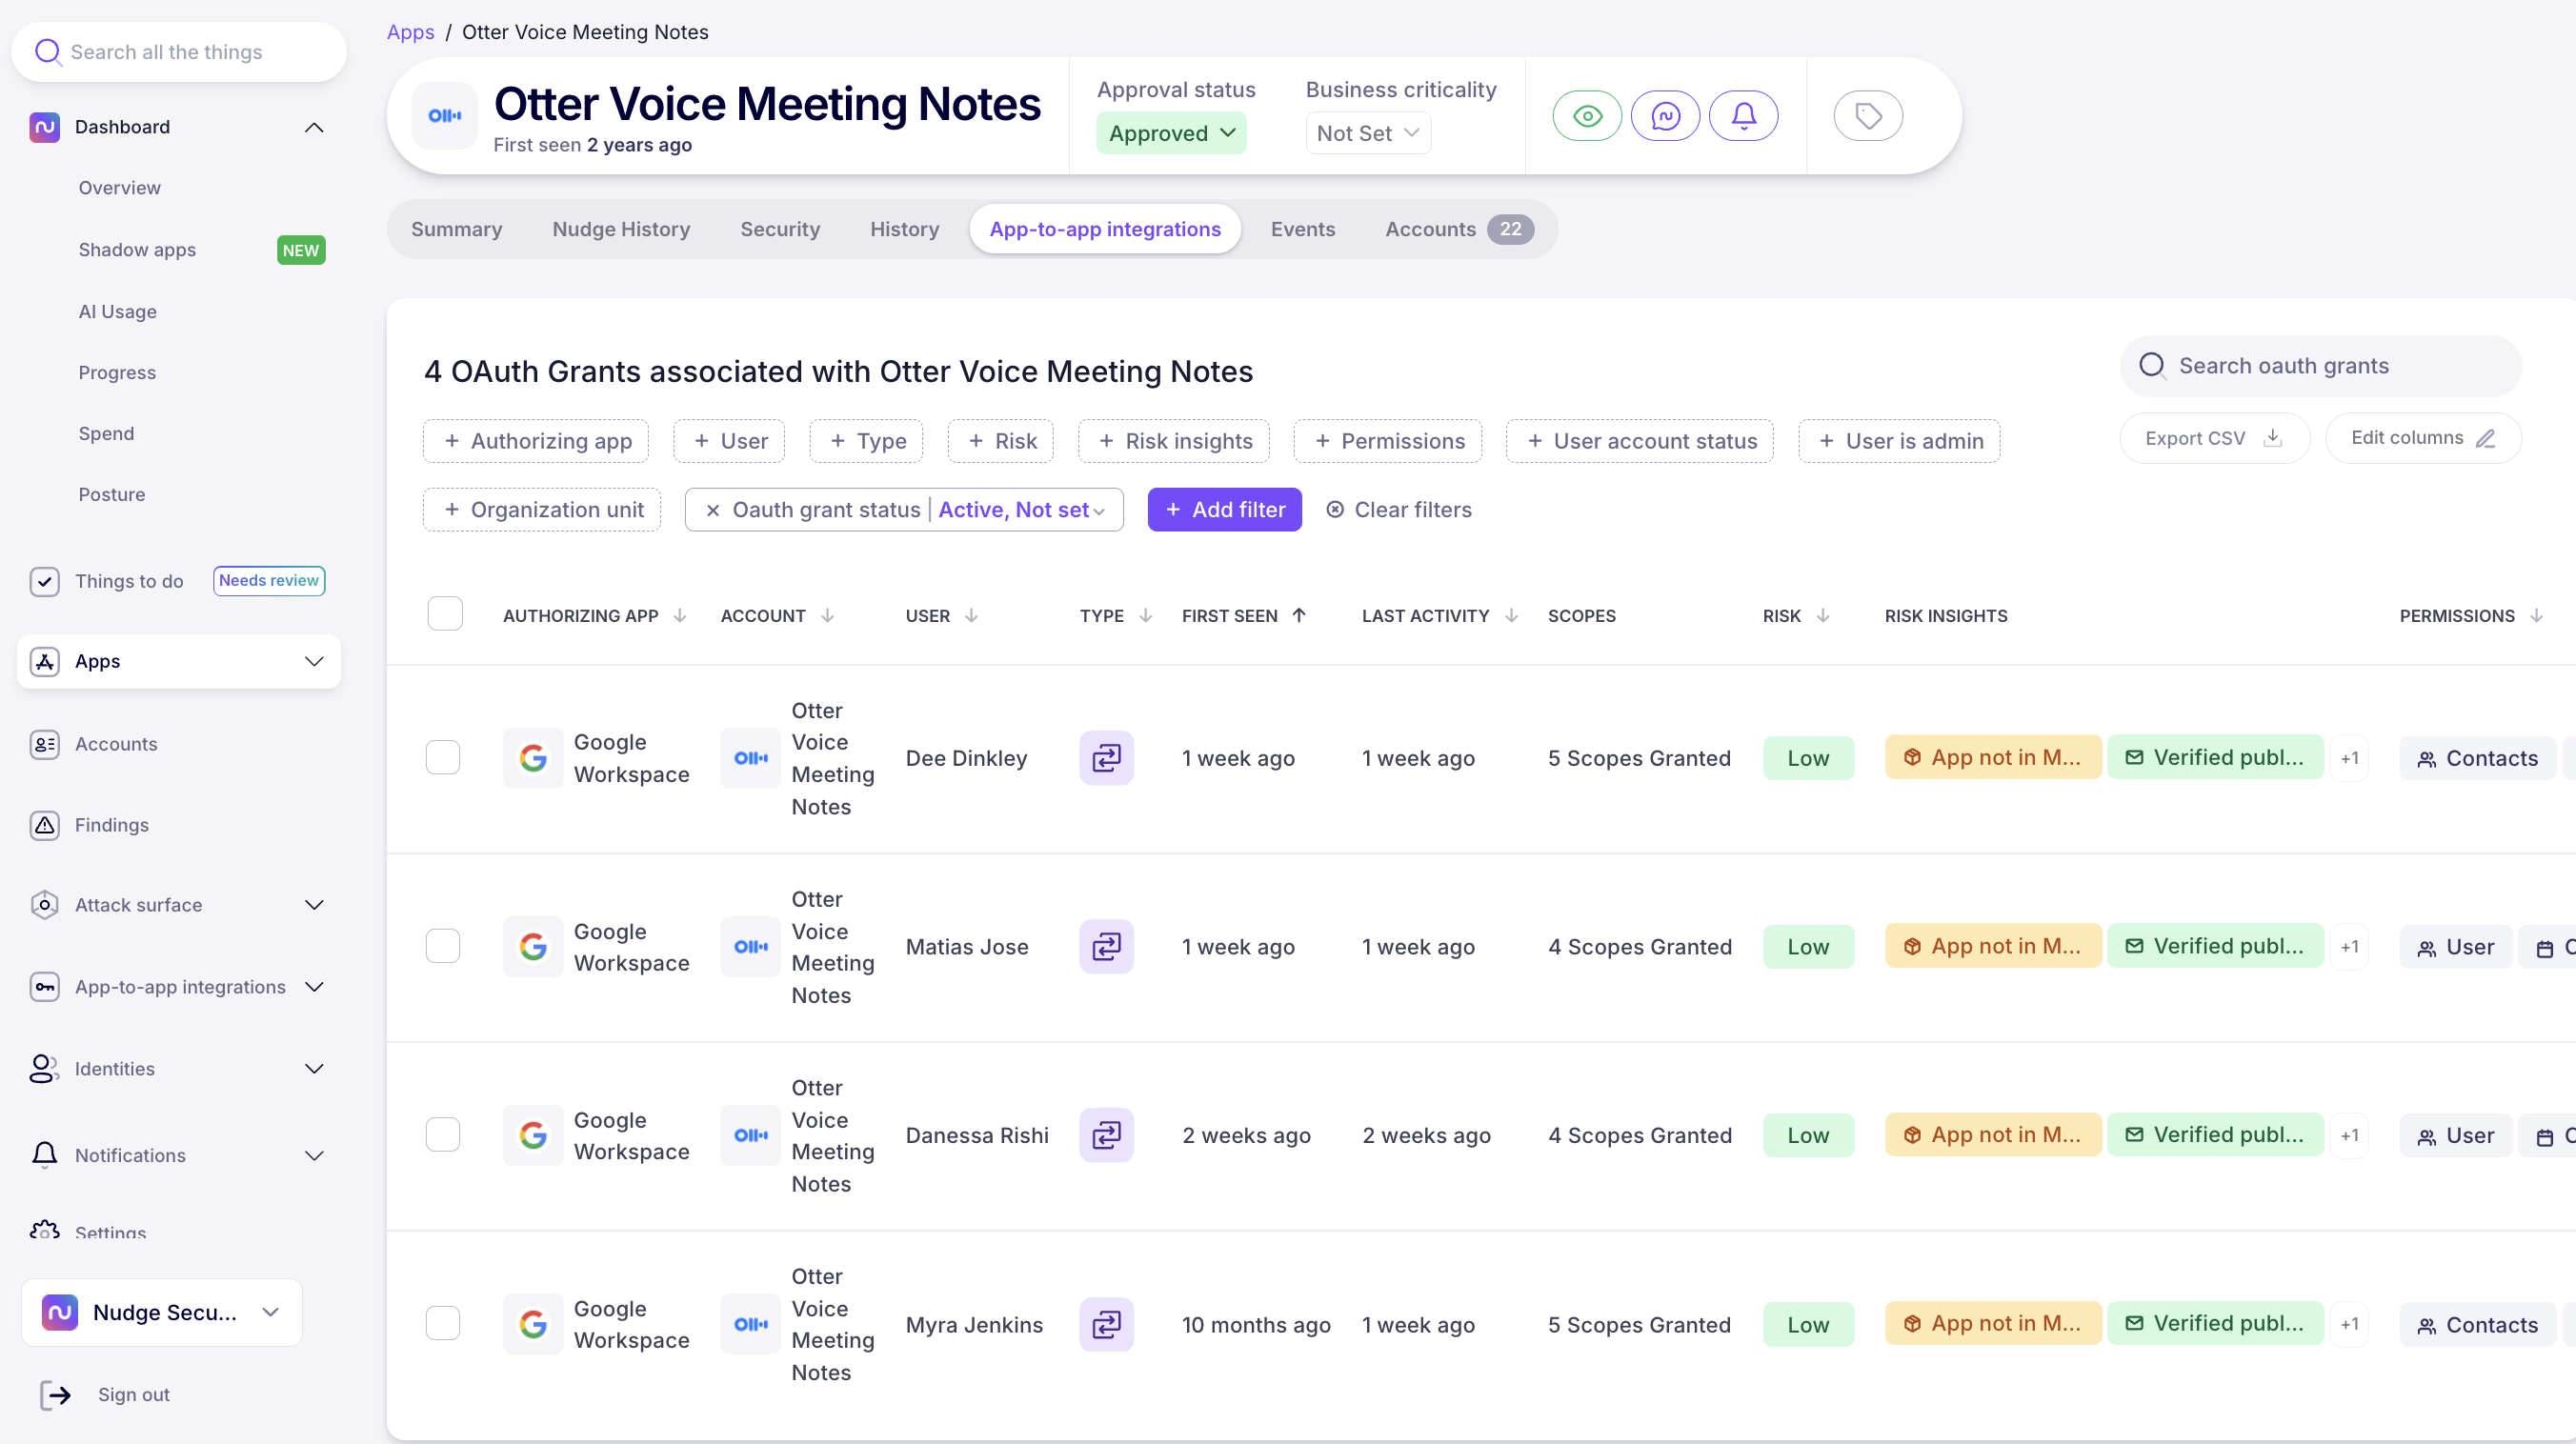Select the Matias Jose row checkbox
The width and height of the screenshot is (2576, 1444).
click(x=443, y=946)
